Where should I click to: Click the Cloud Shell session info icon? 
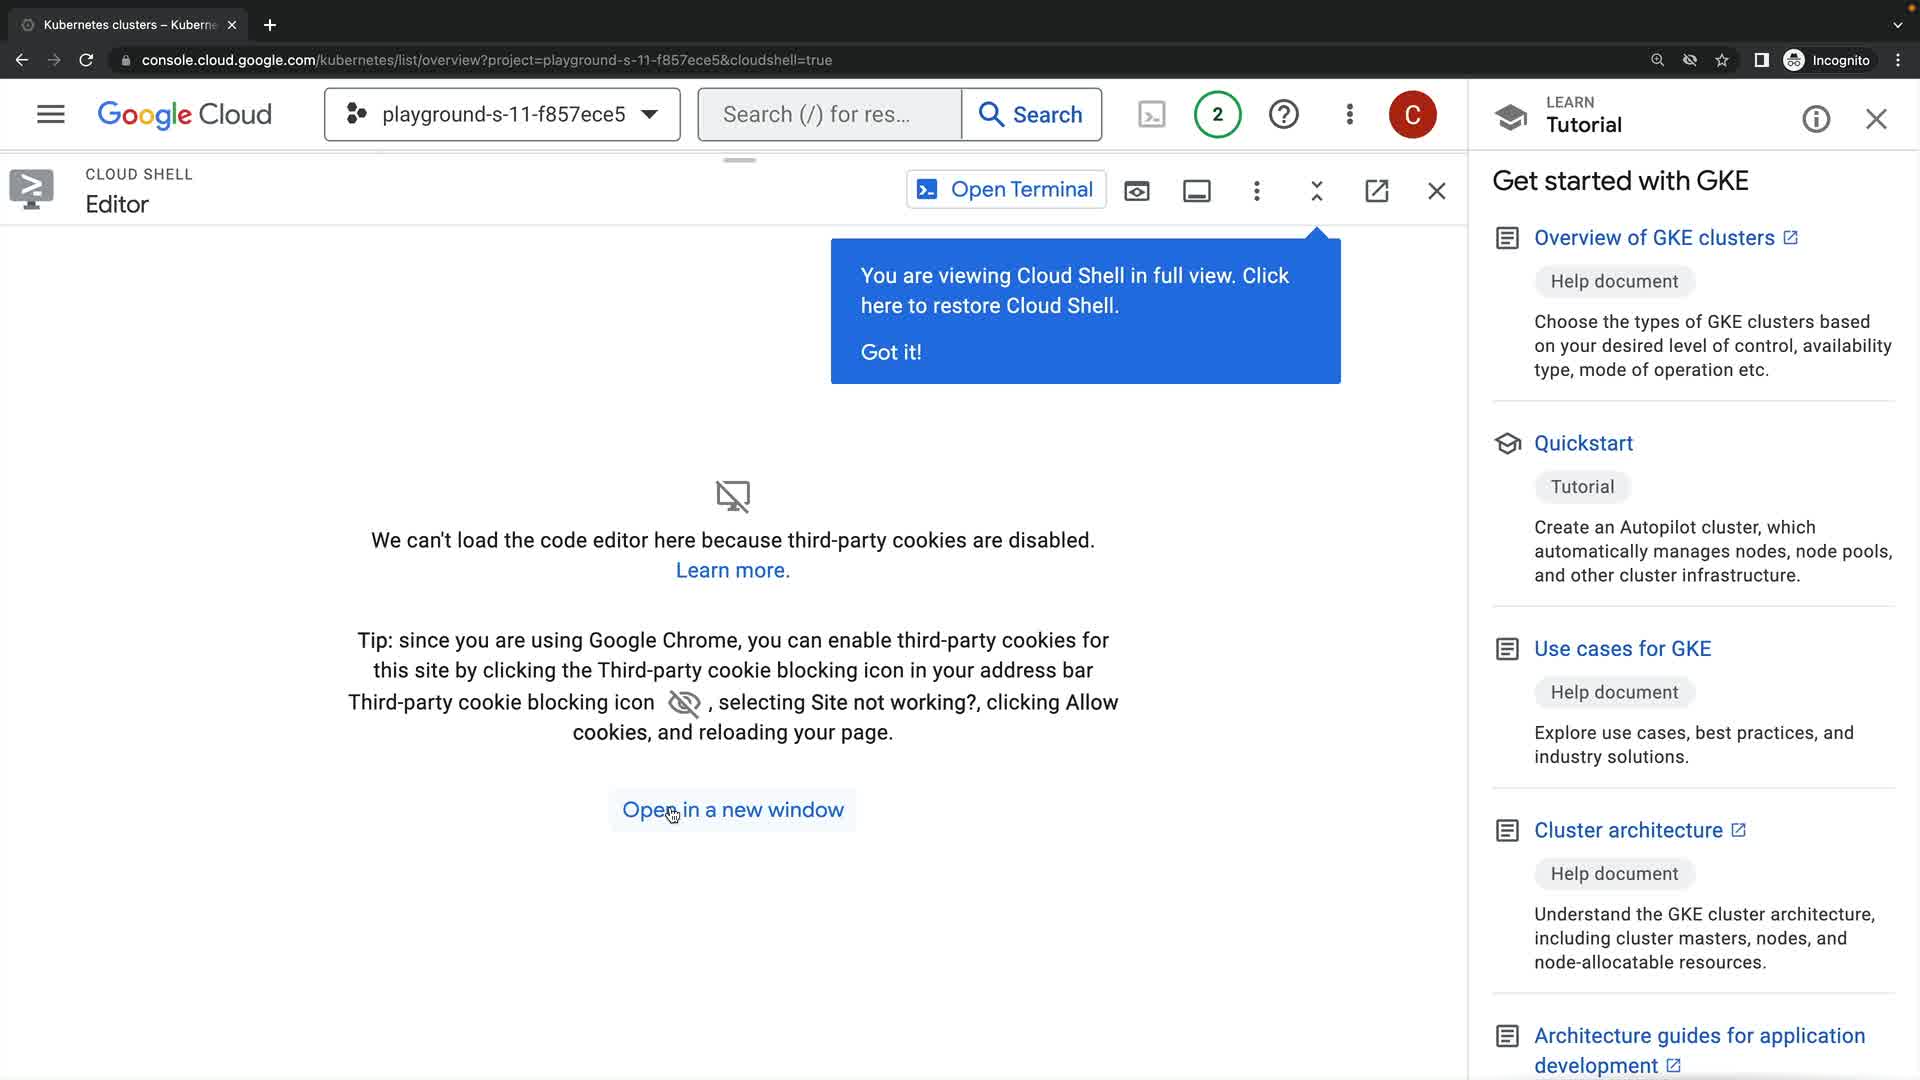click(1197, 190)
